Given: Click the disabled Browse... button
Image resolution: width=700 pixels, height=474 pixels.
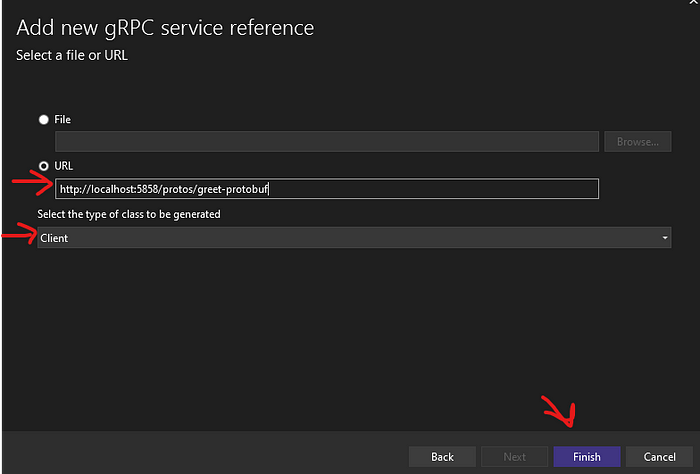Looking at the screenshot, I should click(638, 141).
